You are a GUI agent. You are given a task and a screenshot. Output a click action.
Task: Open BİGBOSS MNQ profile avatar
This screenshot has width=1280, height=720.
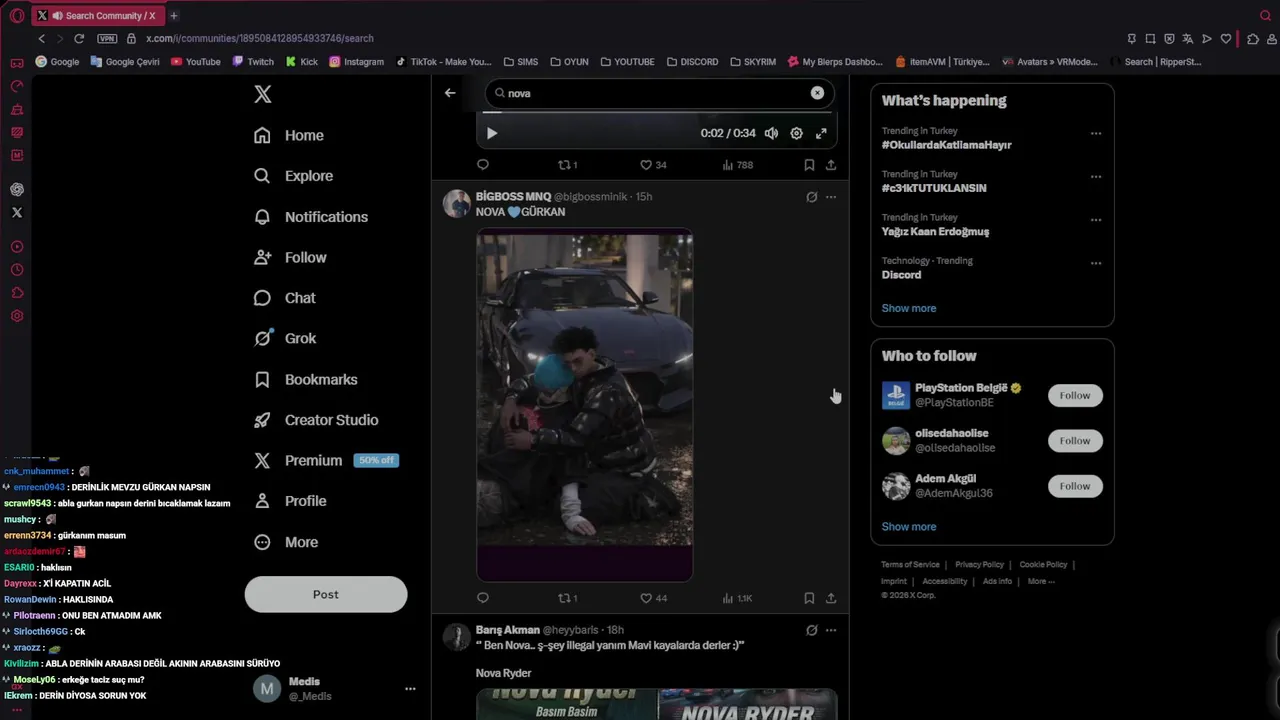point(457,203)
